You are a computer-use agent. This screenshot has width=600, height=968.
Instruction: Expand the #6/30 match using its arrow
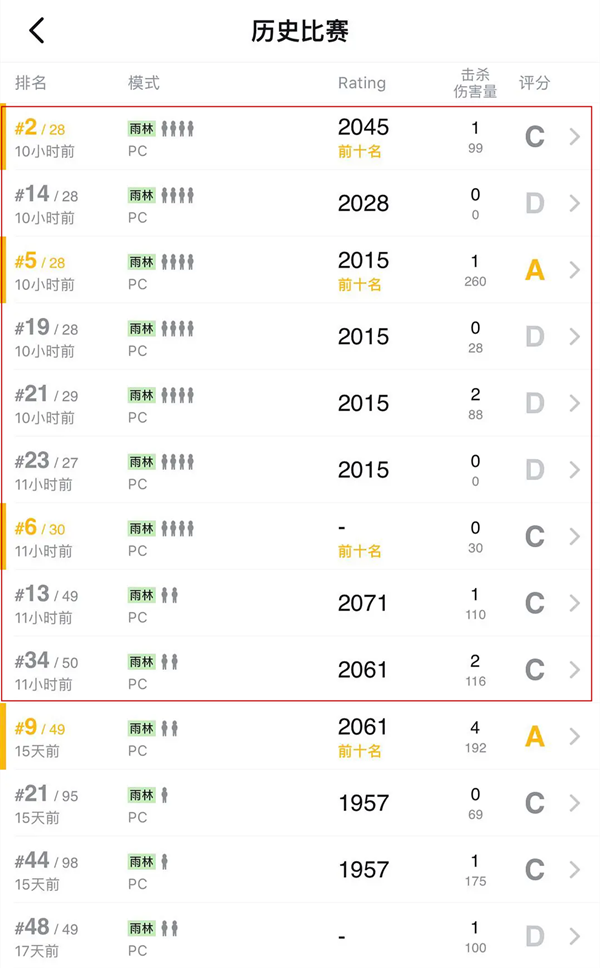(x=574, y=537)
